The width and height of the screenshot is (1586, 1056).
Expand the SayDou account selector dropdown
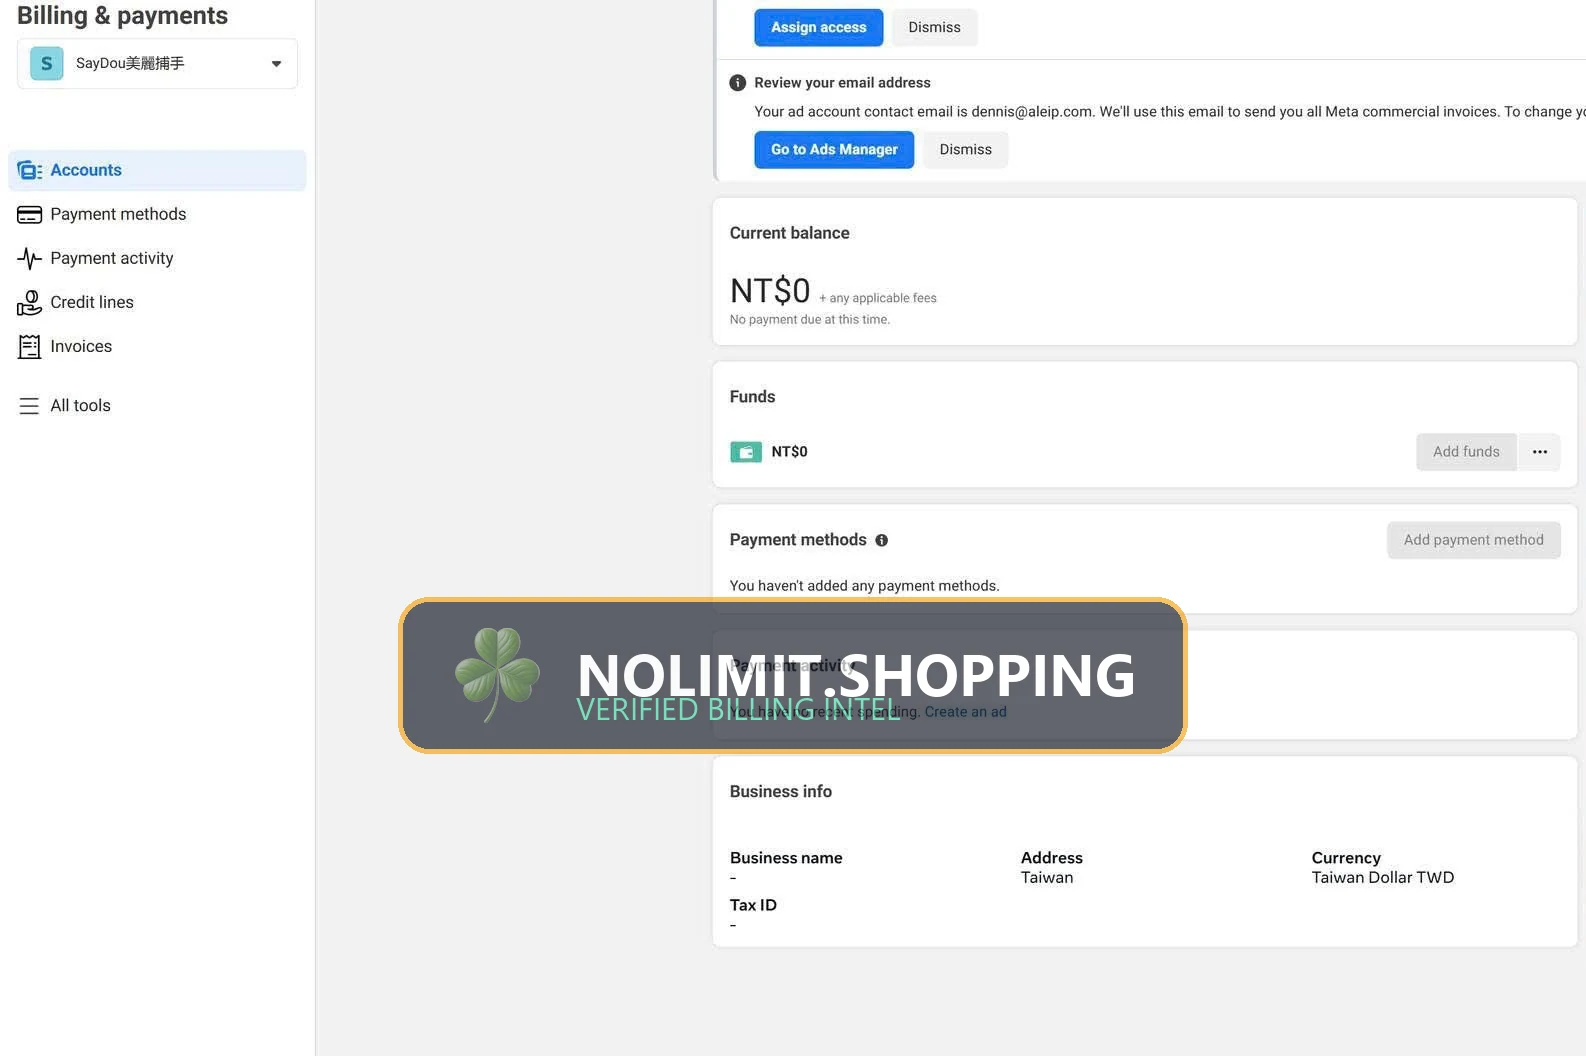(x=157, y=64)
